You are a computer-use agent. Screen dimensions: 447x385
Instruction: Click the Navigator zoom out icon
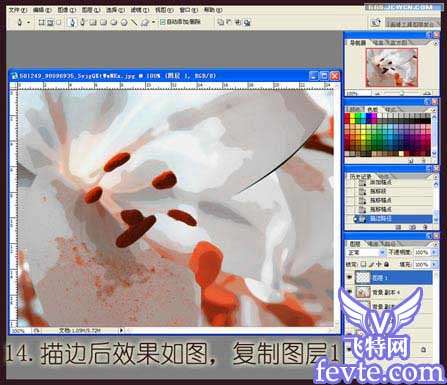(x=378, y=94)
